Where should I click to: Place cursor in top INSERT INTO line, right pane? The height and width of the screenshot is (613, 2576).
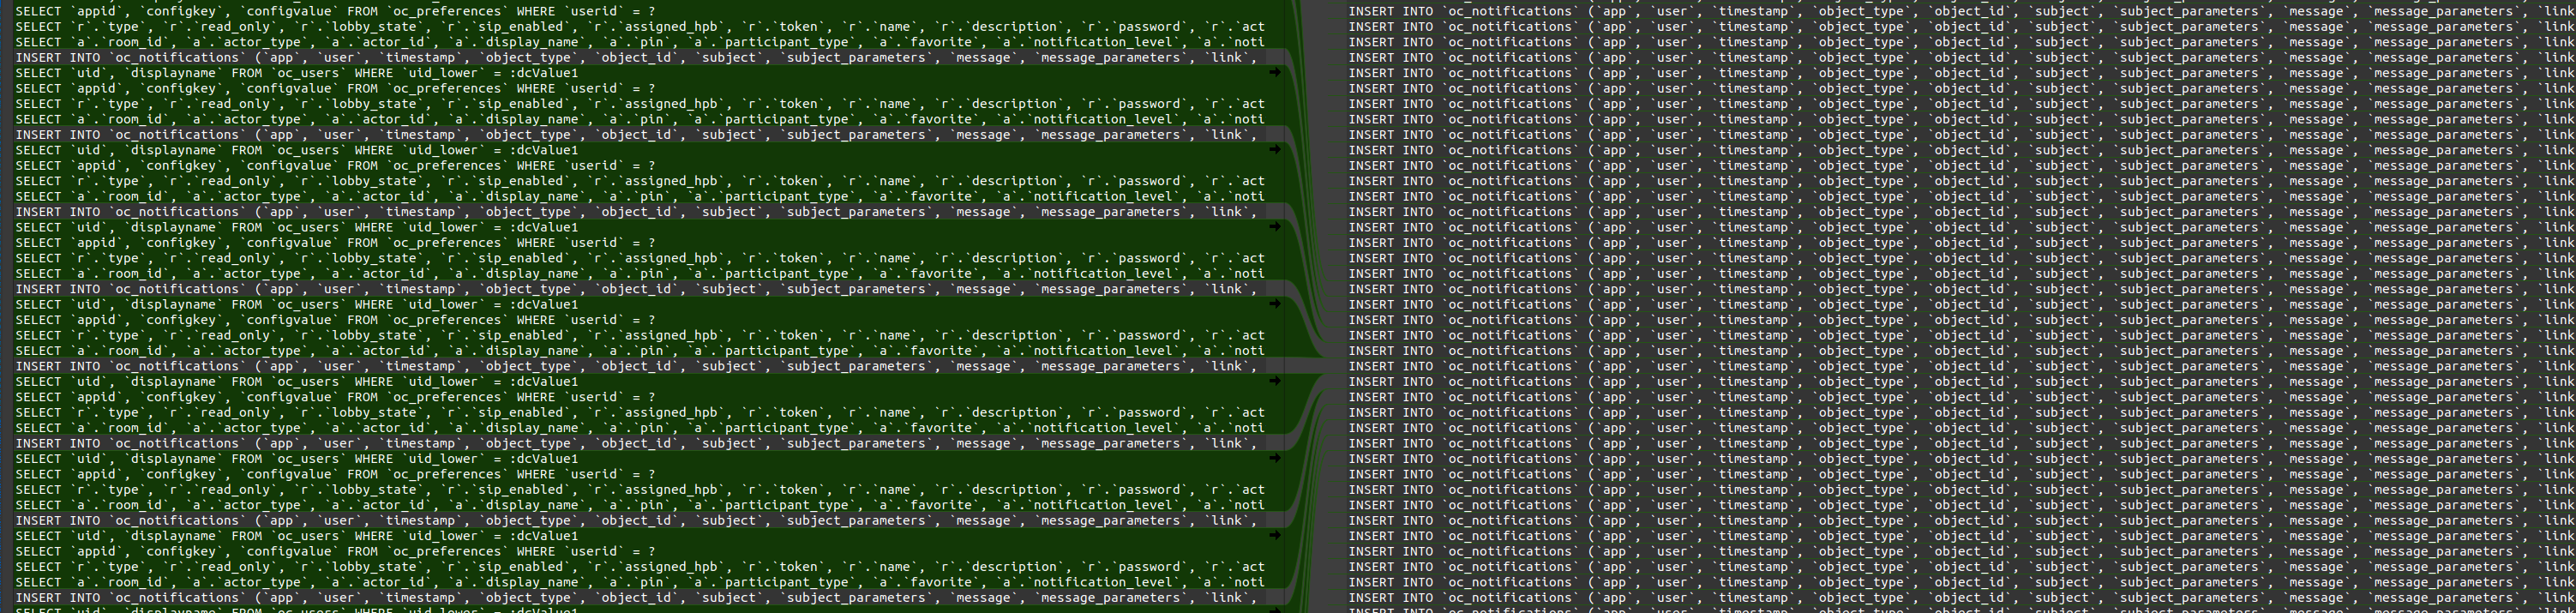(1961, 11)
